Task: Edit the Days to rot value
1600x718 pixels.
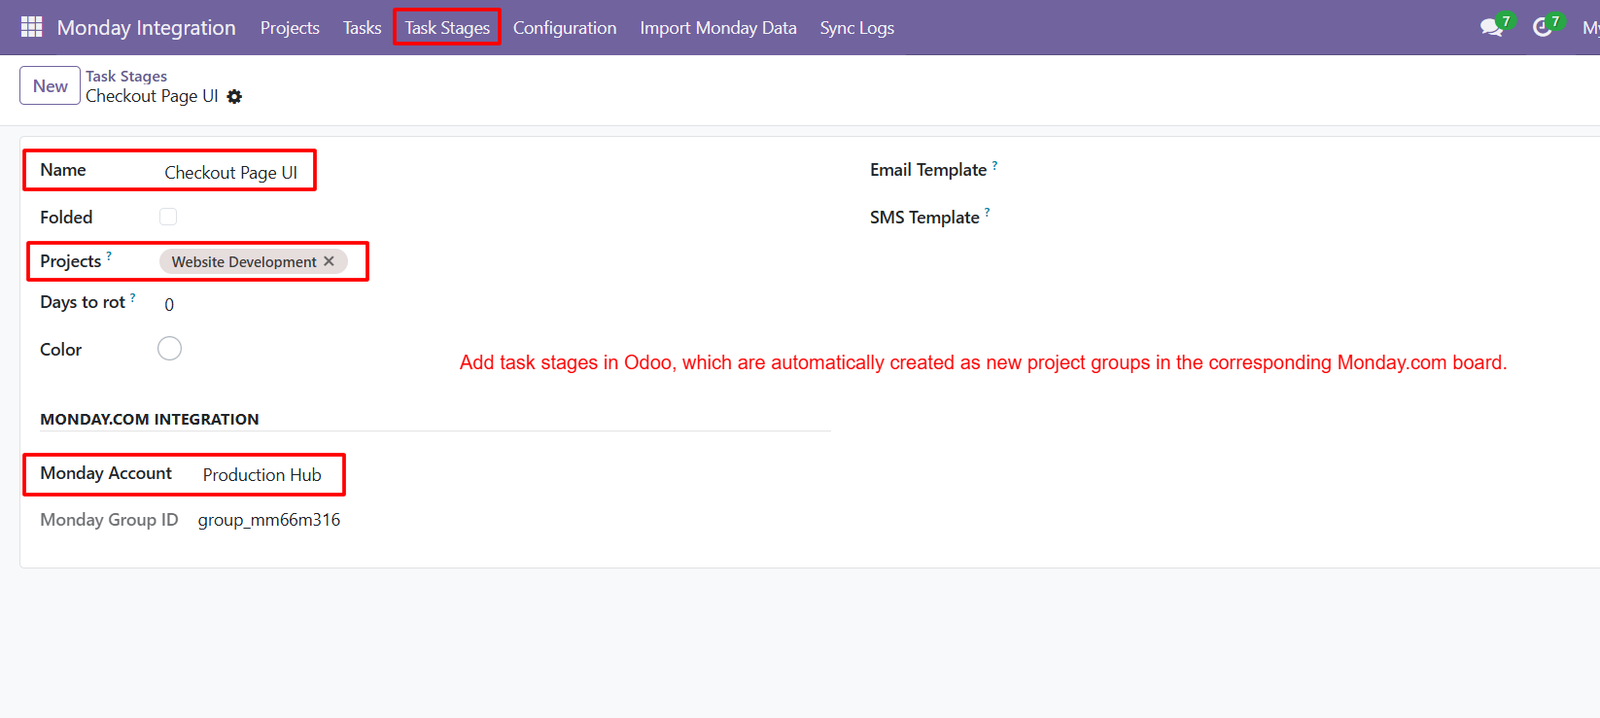Action: [x=169, y=304]
